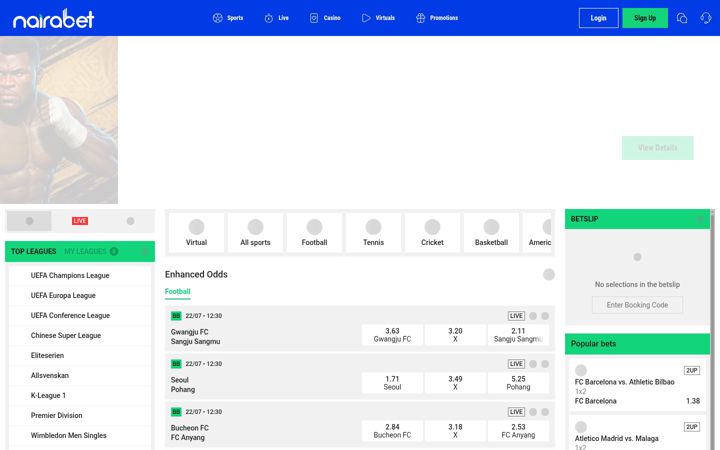Bet on draw at 3.49
This screenshot has width=720, height=450.
(455, 382)
